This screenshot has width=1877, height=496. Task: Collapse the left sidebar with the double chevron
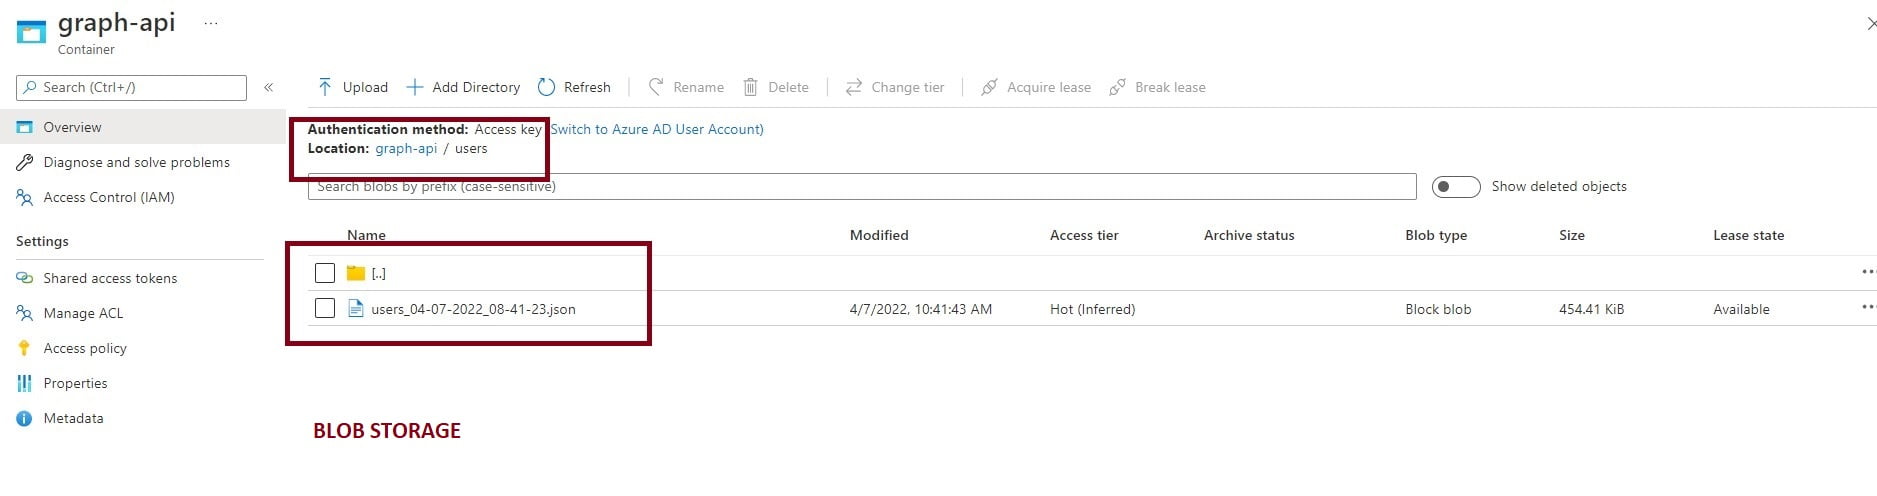click(268, 88)
